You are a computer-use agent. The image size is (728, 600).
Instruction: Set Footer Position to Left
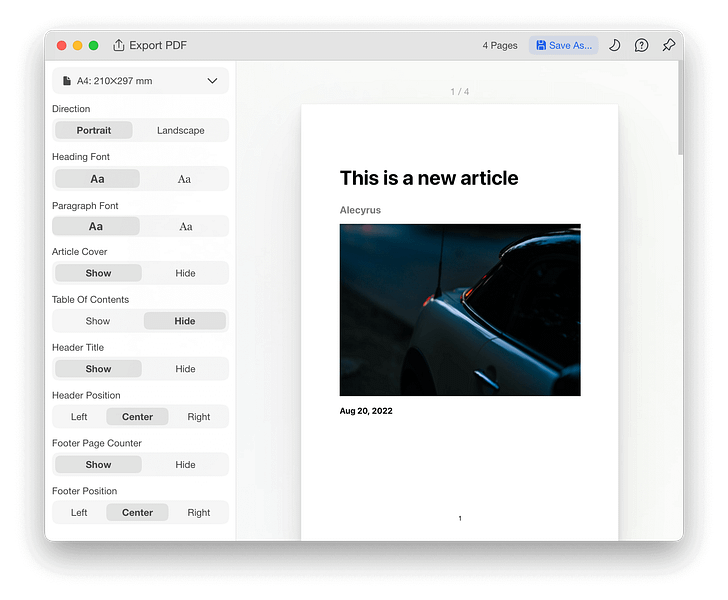[x=79, y=512]
